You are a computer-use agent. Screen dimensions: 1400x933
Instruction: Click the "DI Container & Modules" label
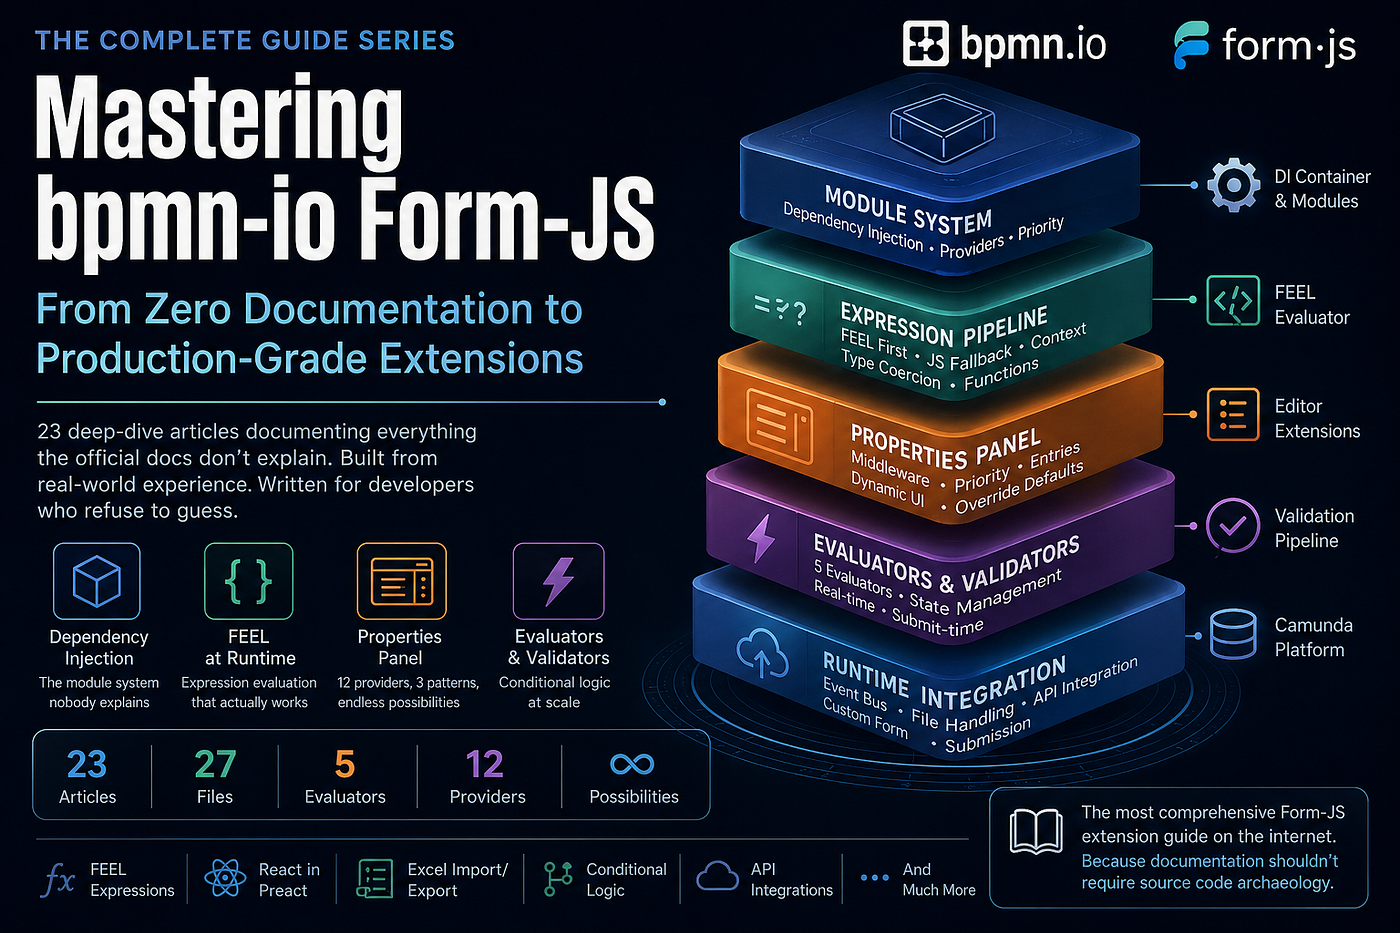1322,188
